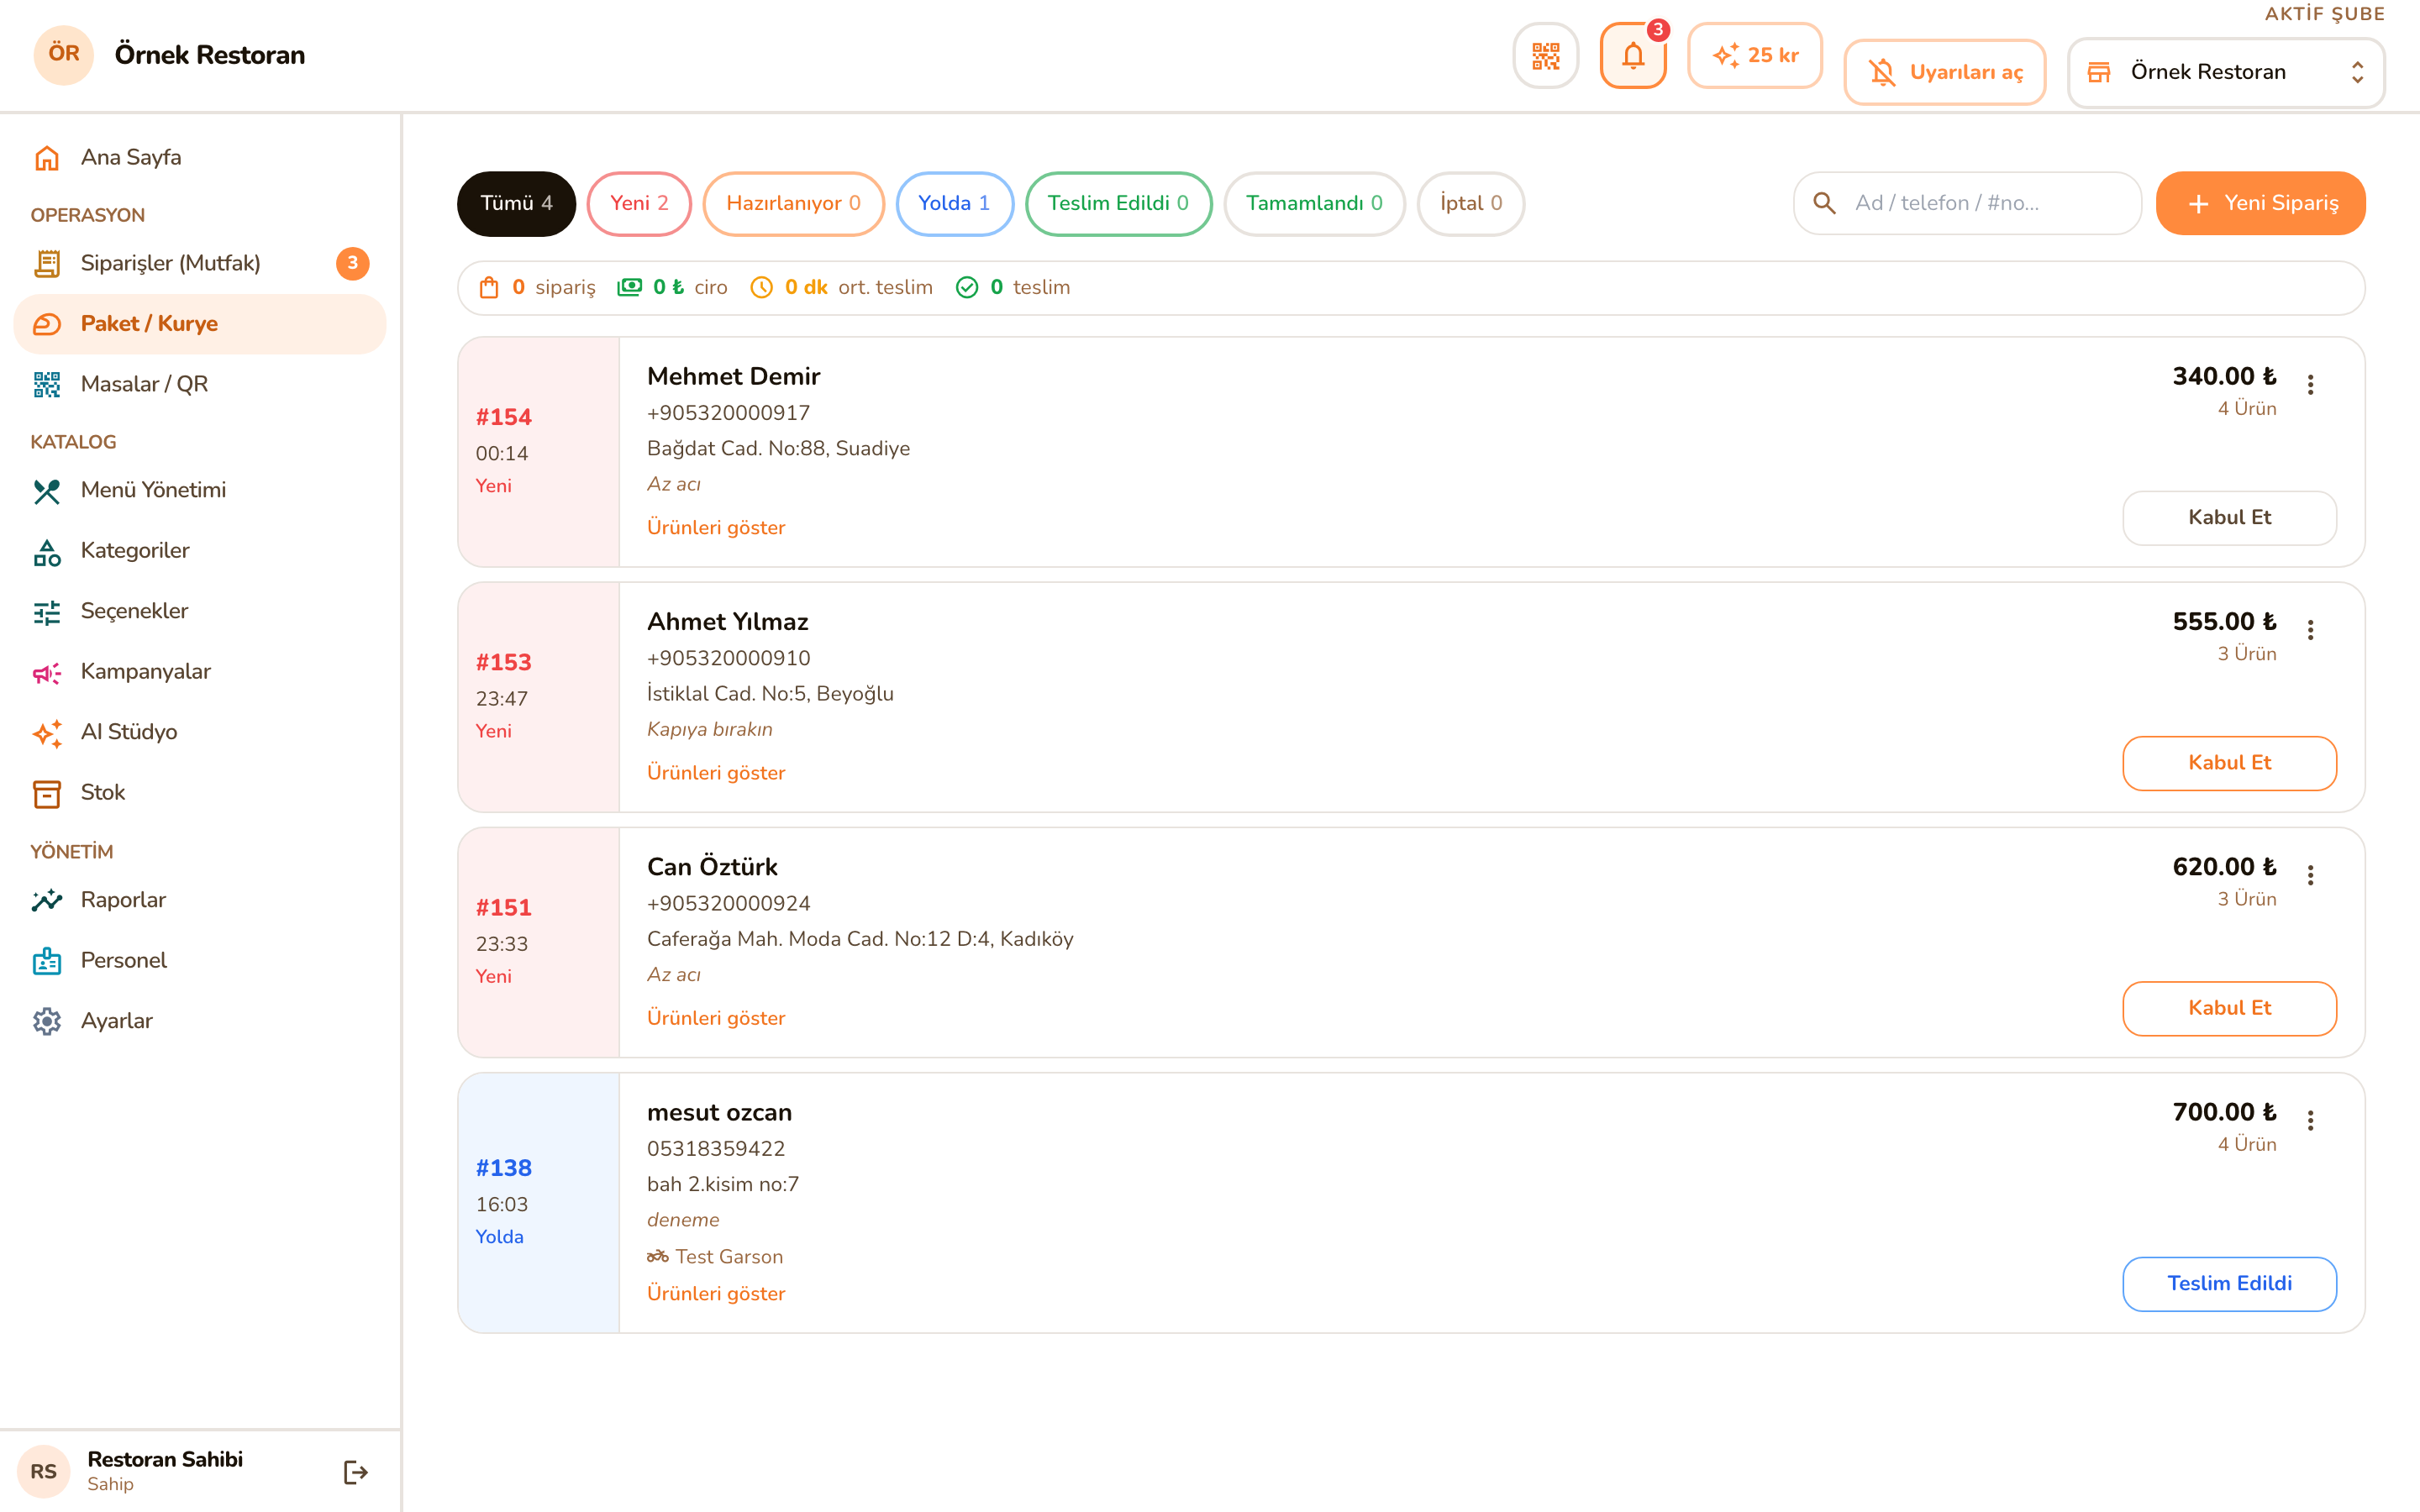2420x1512 pixels.
Task: Enable alerts with Uyarıları aç
Action: [x=1944, y=72]
